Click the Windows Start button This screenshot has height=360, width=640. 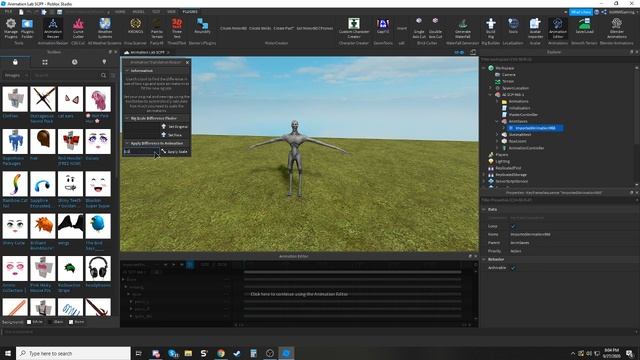[8, 353]
